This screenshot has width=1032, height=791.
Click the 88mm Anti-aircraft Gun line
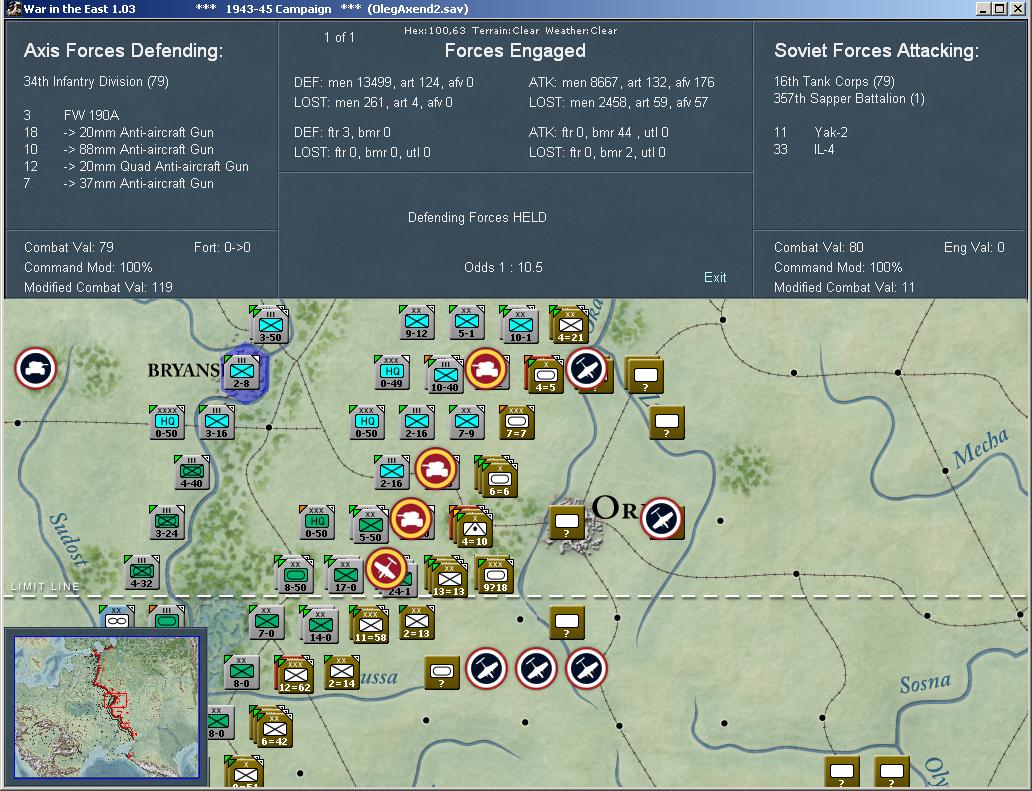tap(118, 149)
